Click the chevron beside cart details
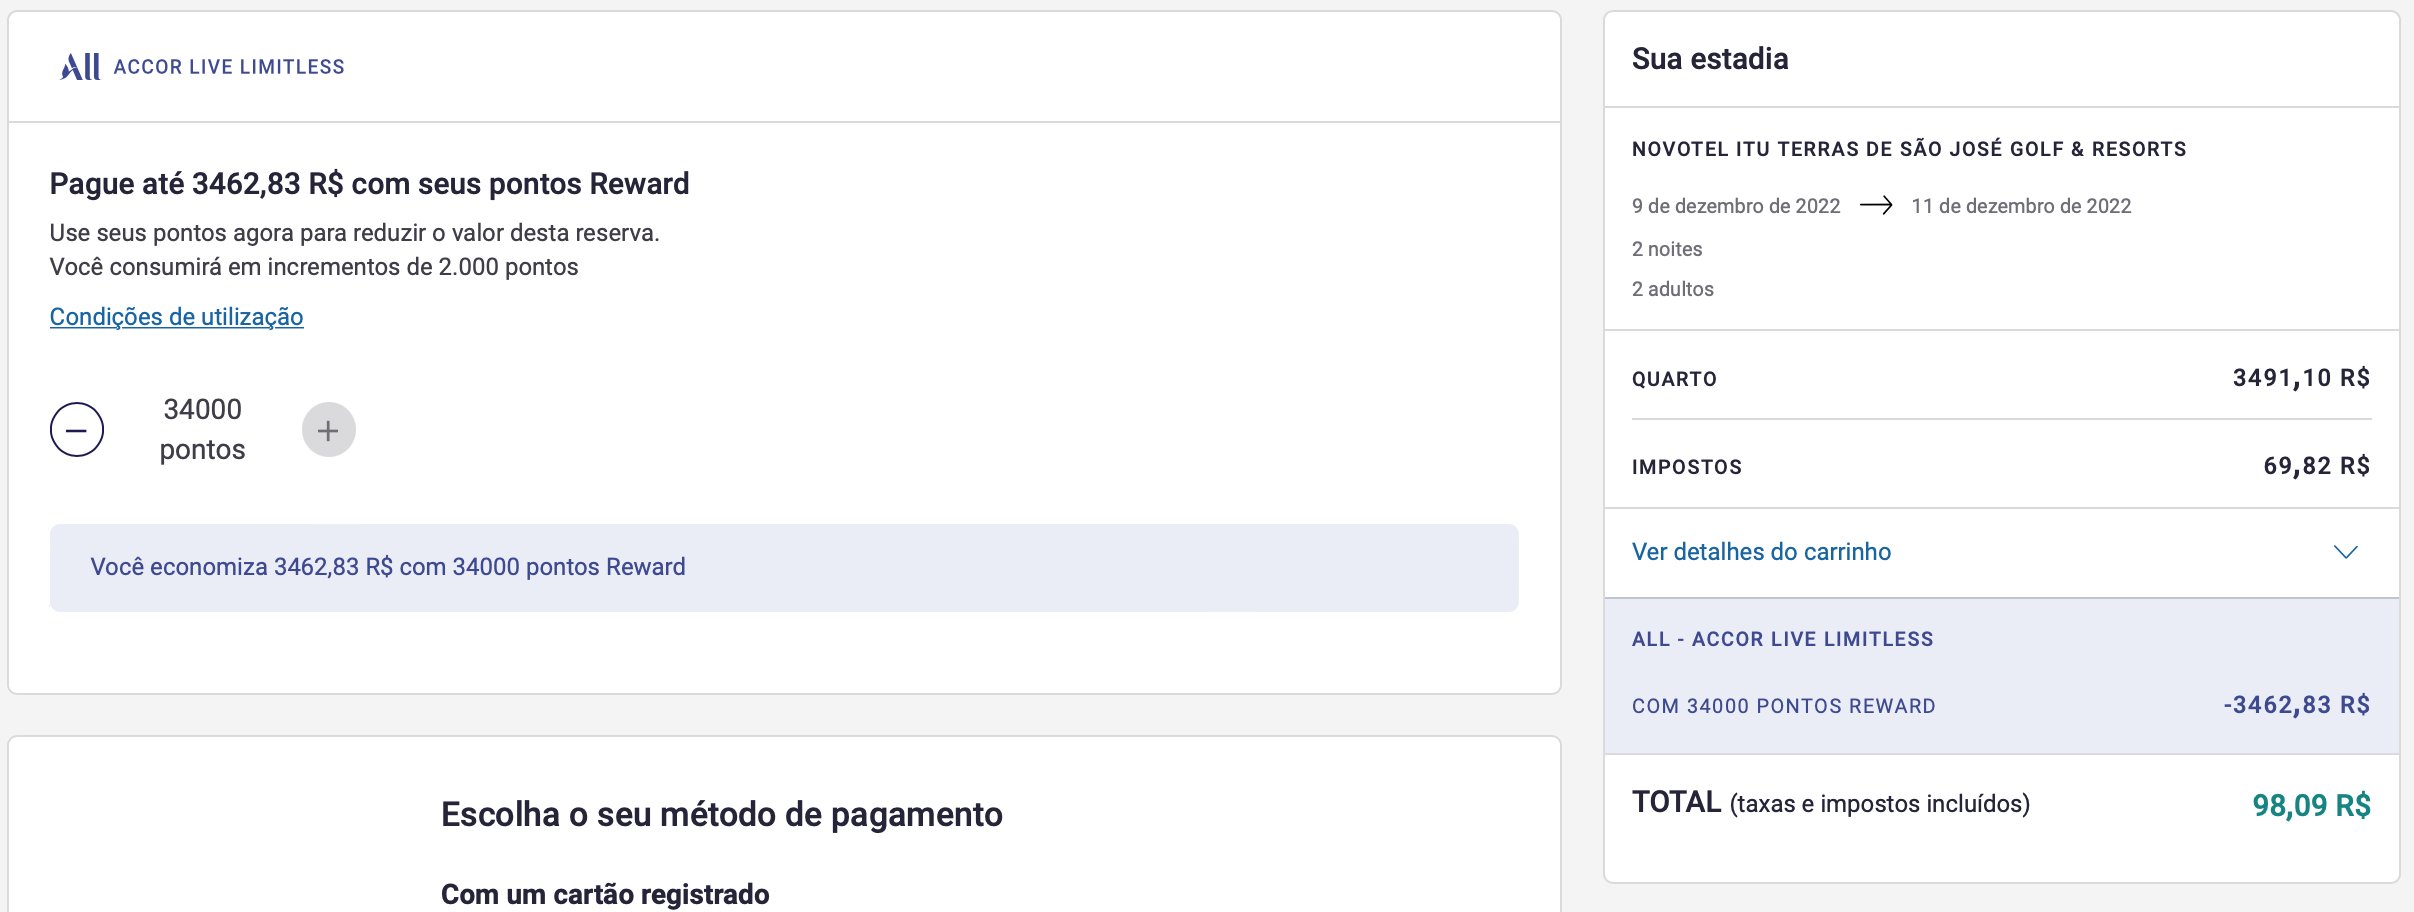Image resolution: width=2414 pixels, height=912 pixels. point(2345,552)
